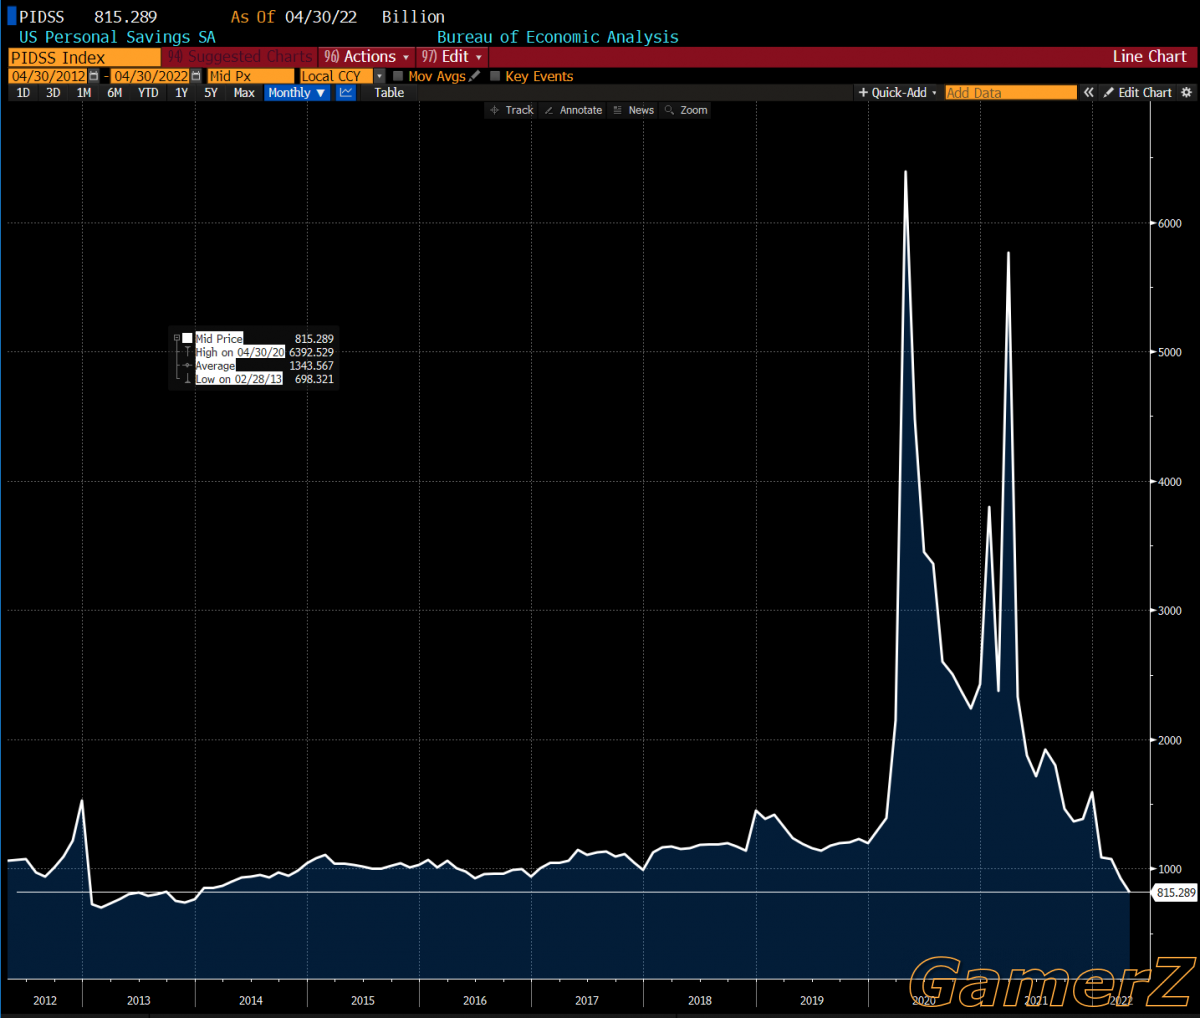The height and width of the screenshot is (1018, 1200).
Task: Open Suggested Charts
Action: pyautogui.click(x=240, y=57)
